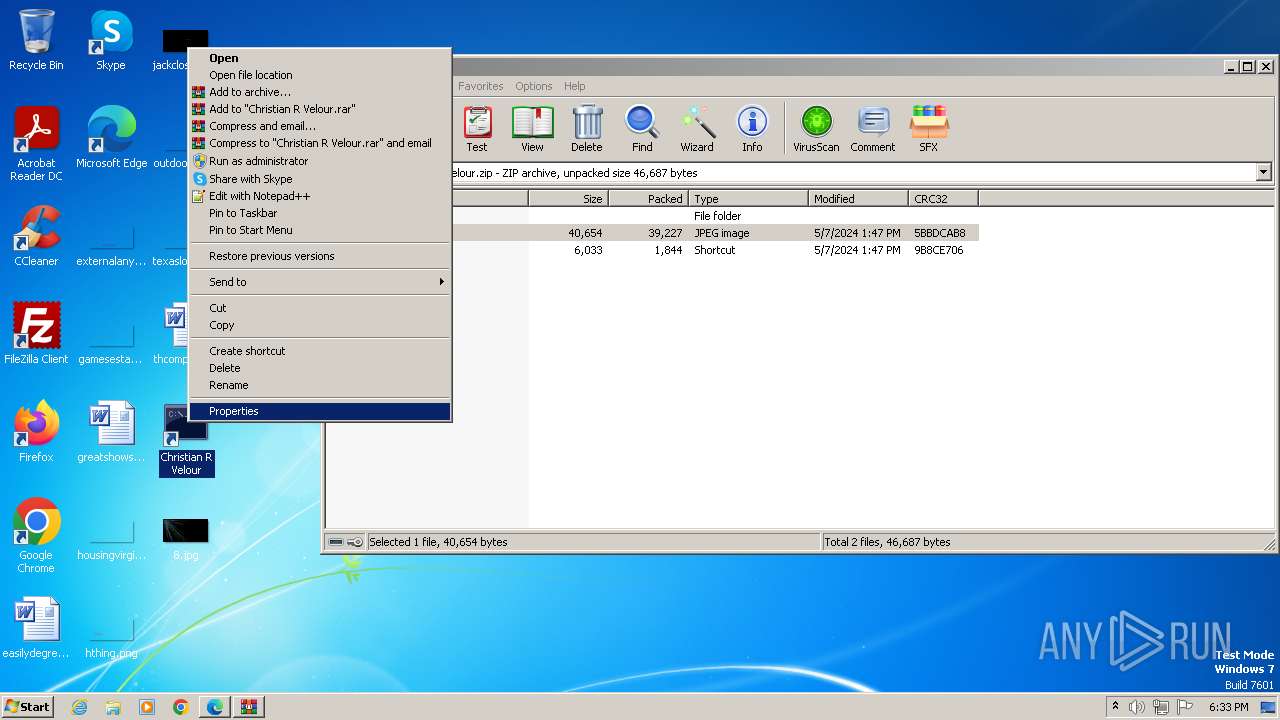Choose Open in the context menu

(x=320, y=58)
